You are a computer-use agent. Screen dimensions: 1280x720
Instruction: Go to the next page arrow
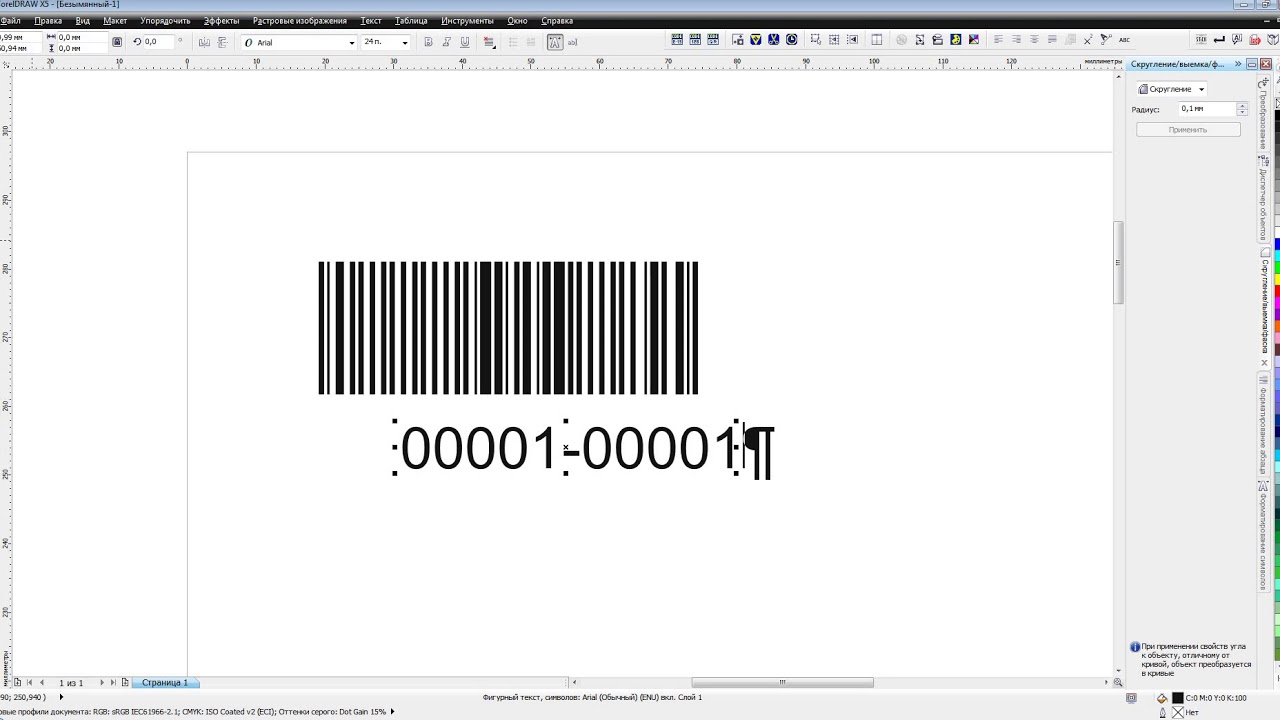click(101, 683)
